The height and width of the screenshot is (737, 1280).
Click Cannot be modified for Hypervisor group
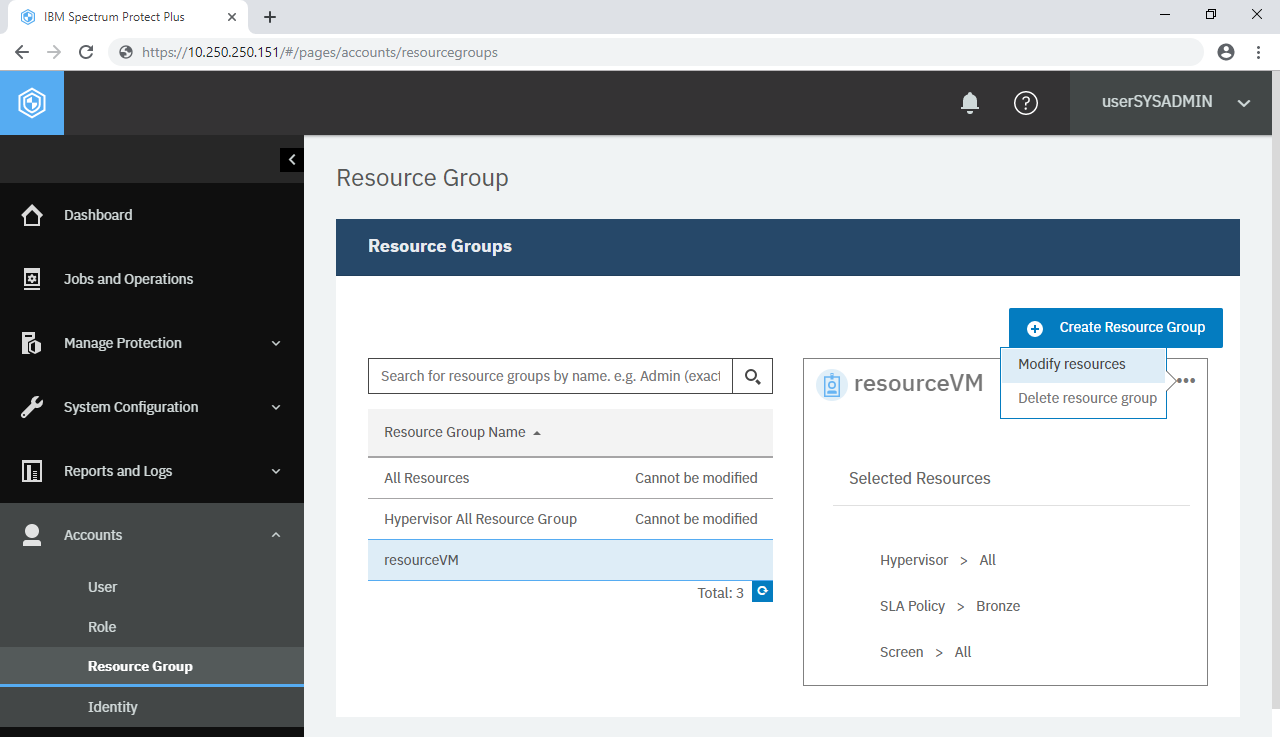pyautogui.click(x=696, y=519)
